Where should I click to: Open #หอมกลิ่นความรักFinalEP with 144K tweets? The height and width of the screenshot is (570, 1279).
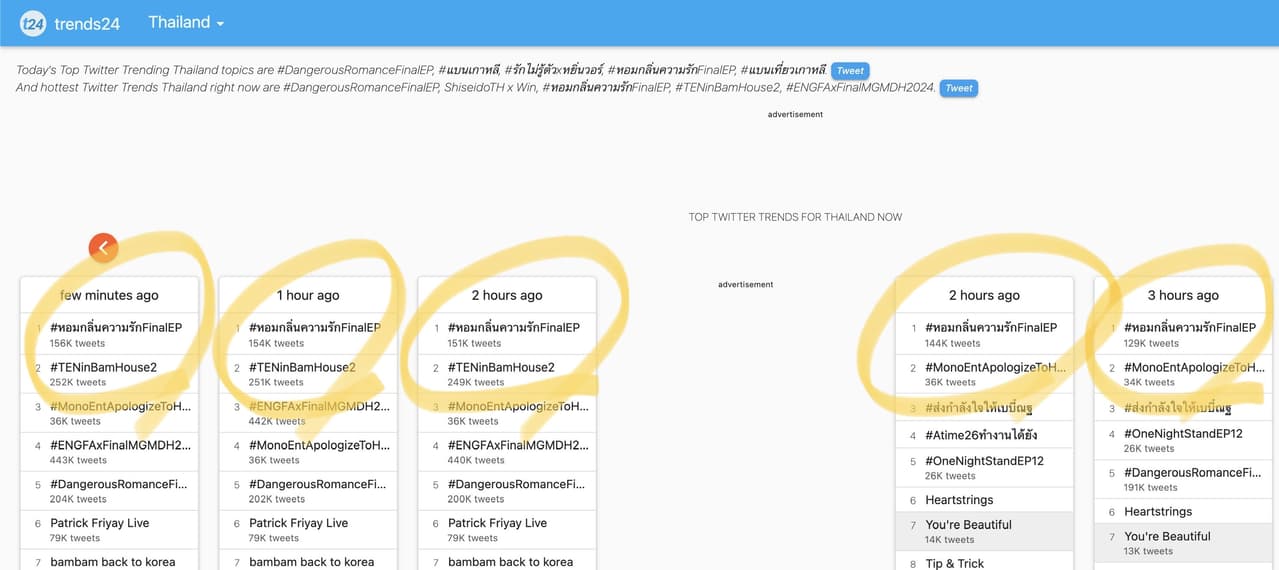(x=991, y=327)
